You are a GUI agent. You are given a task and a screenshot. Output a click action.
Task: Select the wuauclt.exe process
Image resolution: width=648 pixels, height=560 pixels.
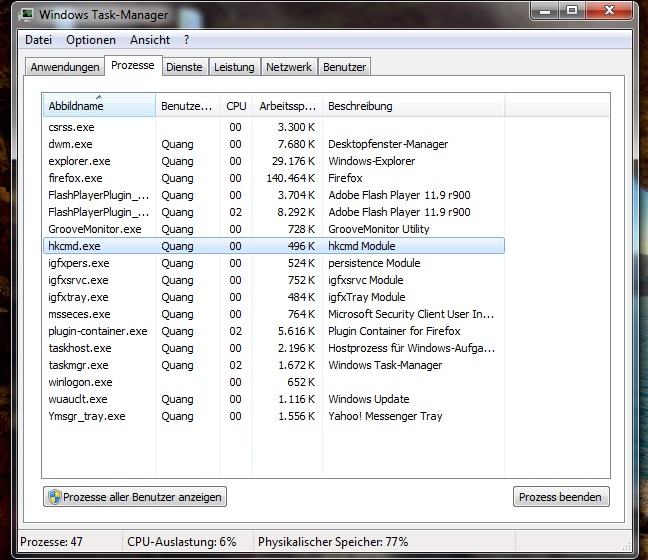tap(274, 399)
